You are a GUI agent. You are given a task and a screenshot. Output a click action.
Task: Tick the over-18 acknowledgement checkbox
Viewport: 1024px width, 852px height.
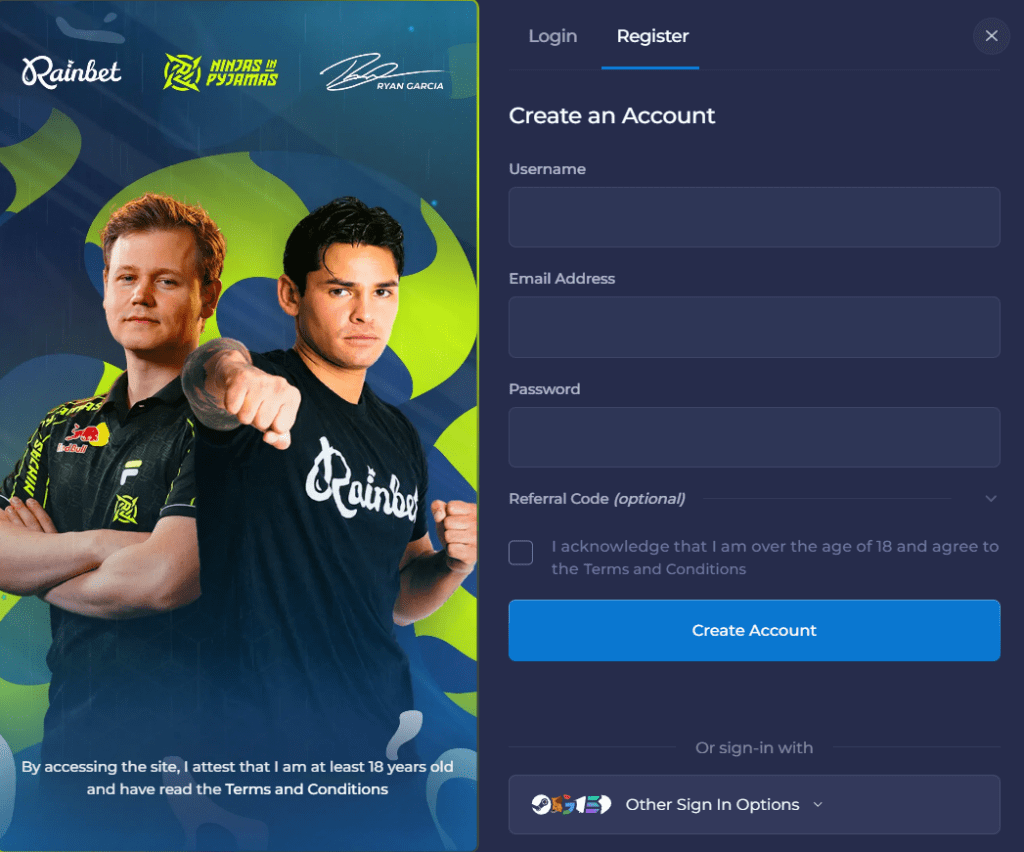point(520,552)
